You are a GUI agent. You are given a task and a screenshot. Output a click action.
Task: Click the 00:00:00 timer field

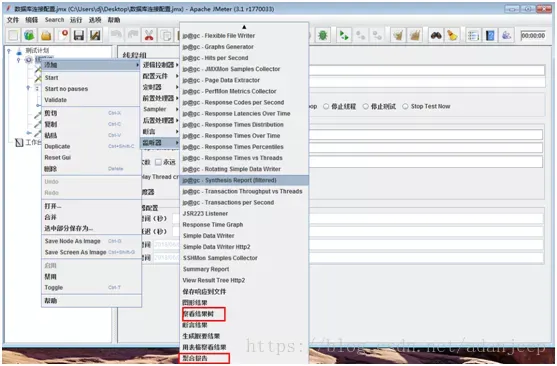[x=533, y=36]
